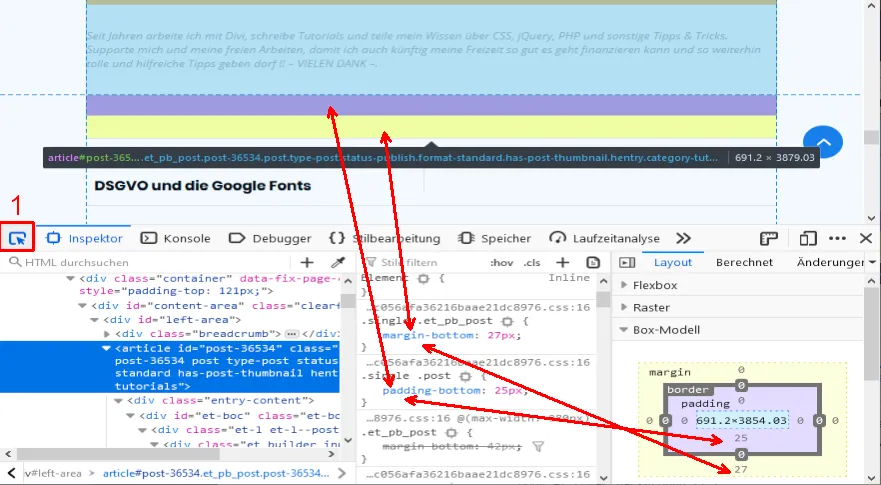Image resolution: width=881 pixels, height=485 pixels.
Task: Select v#left-area in breadcrumb trail
Action: 53,473
